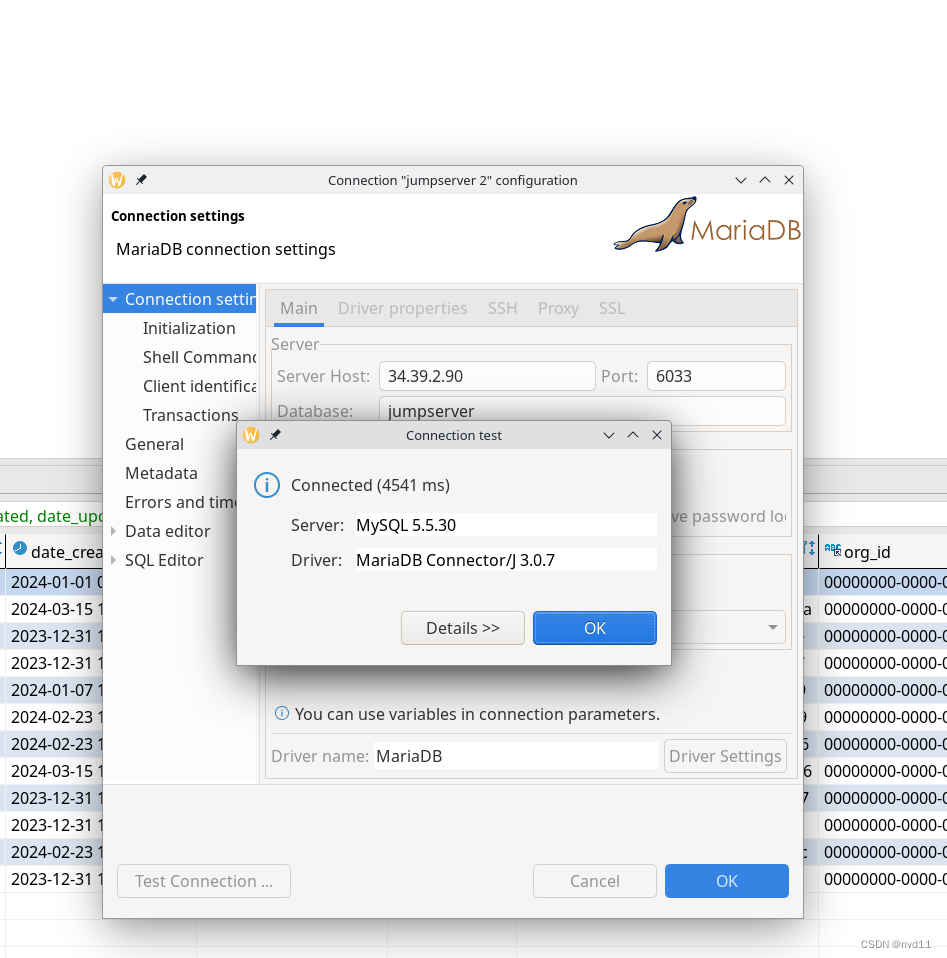Click the Port field showing 6033
Viewport: 947px width, 958px height.
(716, 376)
